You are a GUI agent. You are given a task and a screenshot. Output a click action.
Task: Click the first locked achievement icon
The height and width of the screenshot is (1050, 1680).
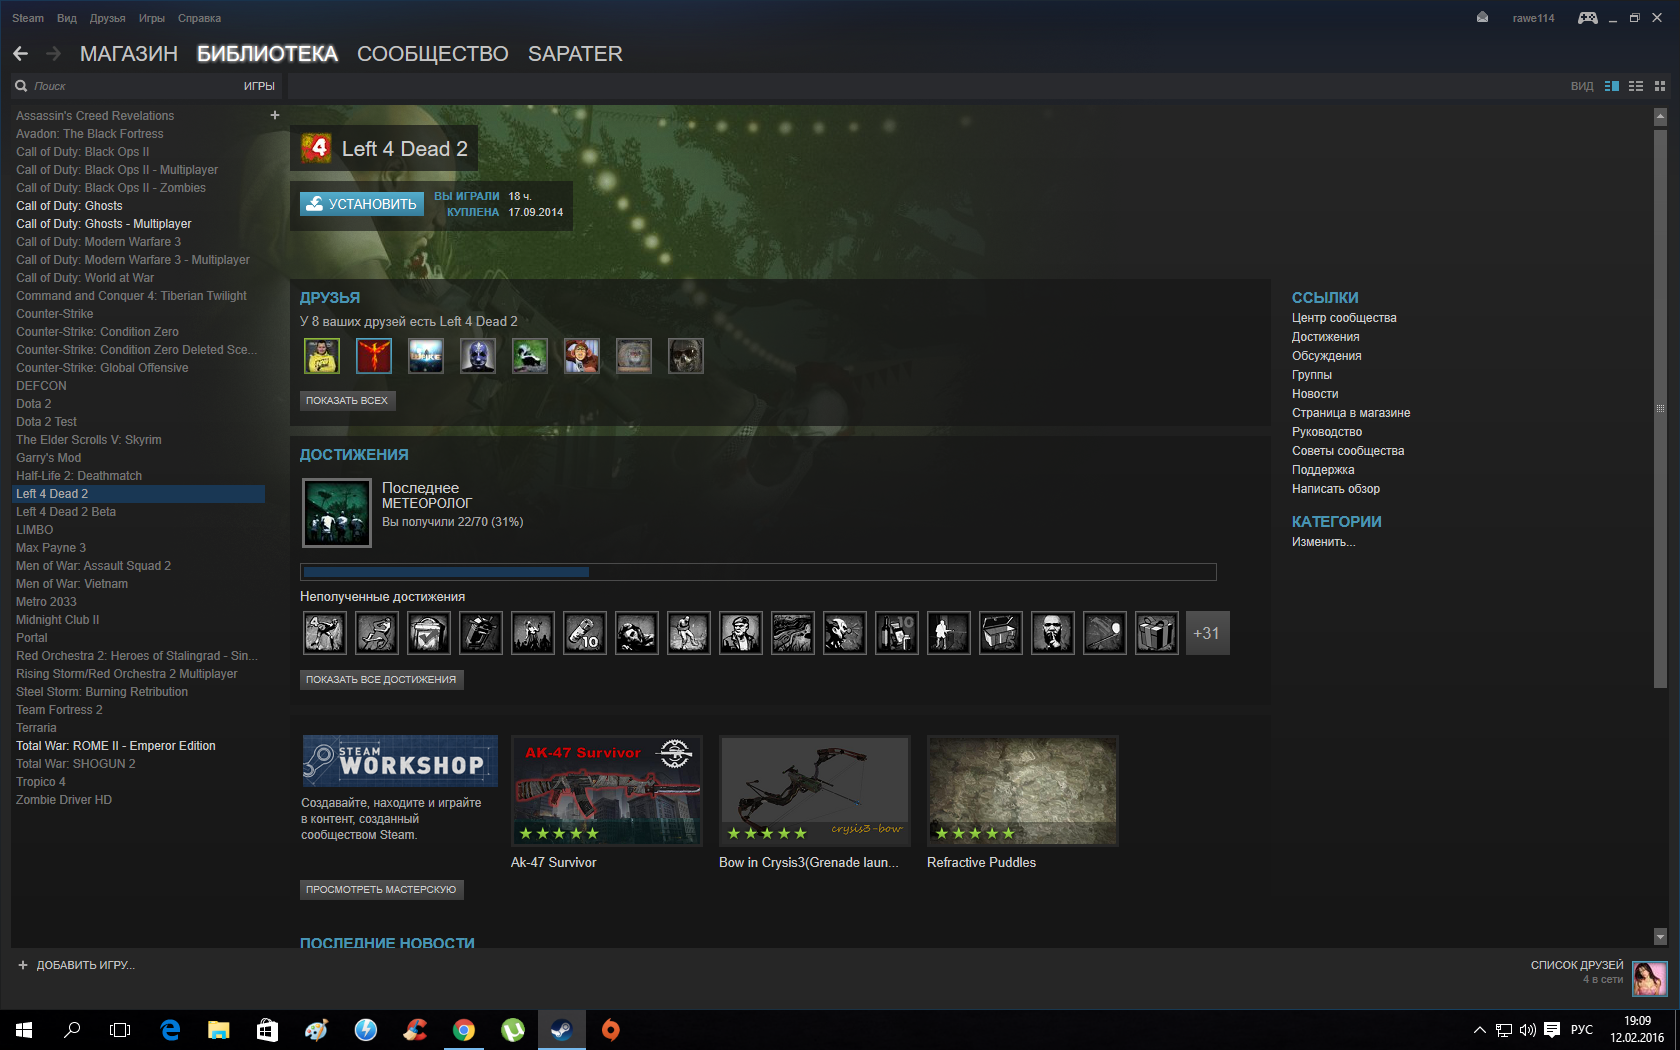[x=324, y=633]
